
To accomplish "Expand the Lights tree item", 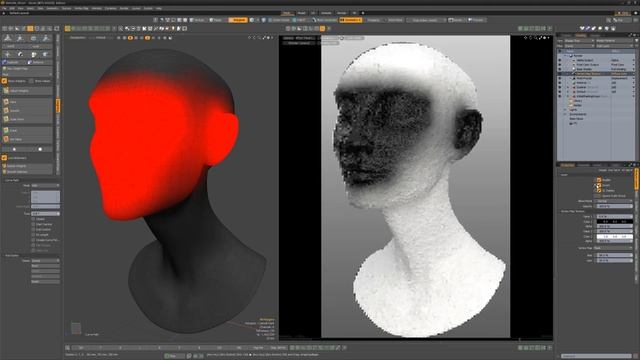I will (x=565, y=109).
